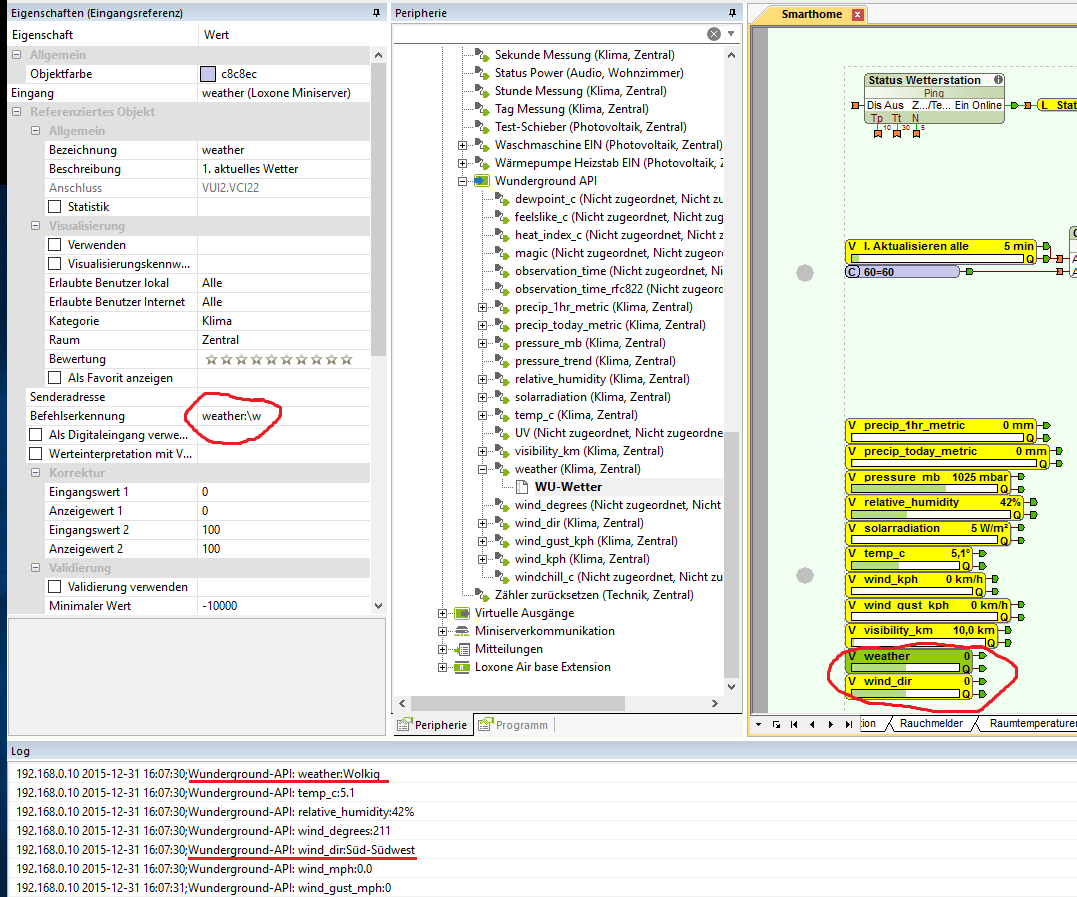Image resolution: width=1077 pixels, height=897 pixels.
Task: Close the Smarthome document tab
Action: [857, 15]
